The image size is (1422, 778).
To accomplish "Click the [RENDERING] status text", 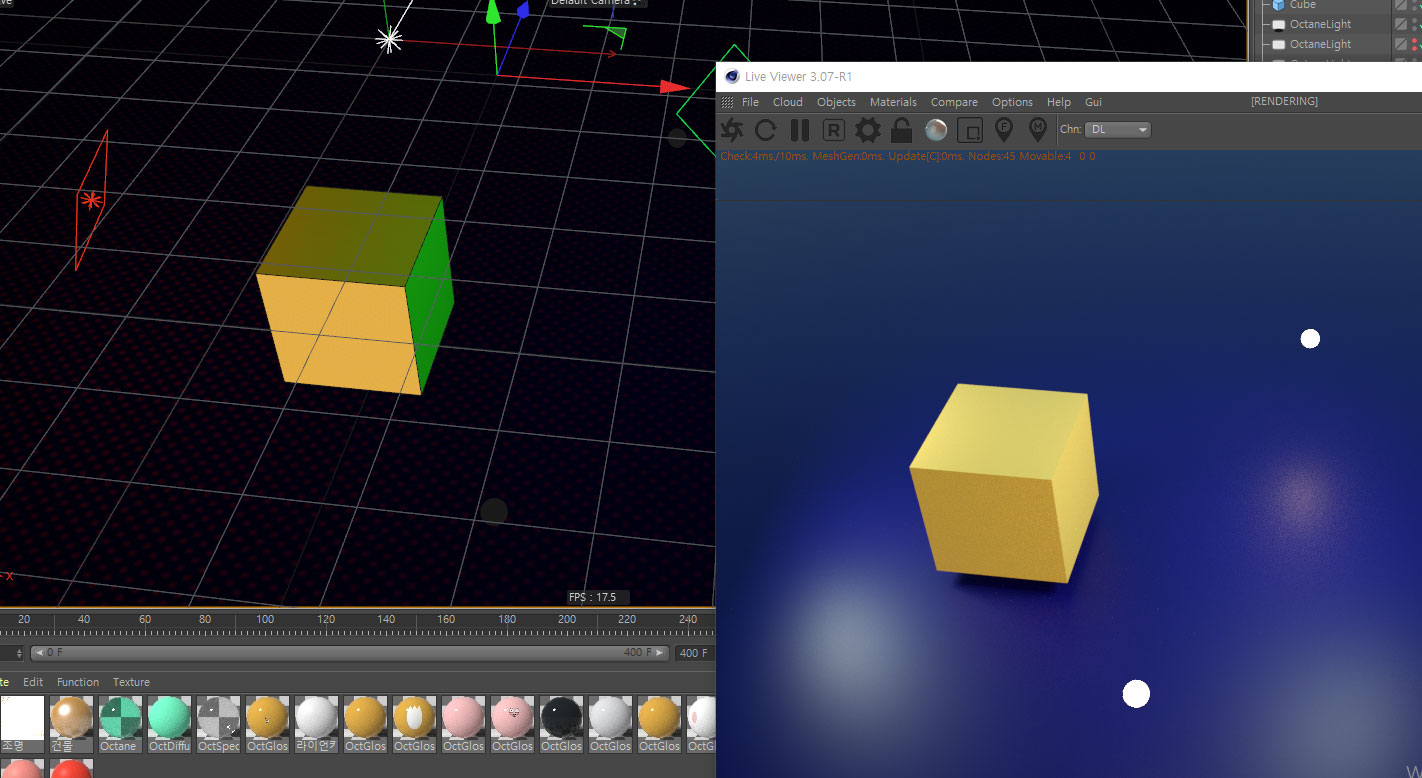I will coord(1284,101).
